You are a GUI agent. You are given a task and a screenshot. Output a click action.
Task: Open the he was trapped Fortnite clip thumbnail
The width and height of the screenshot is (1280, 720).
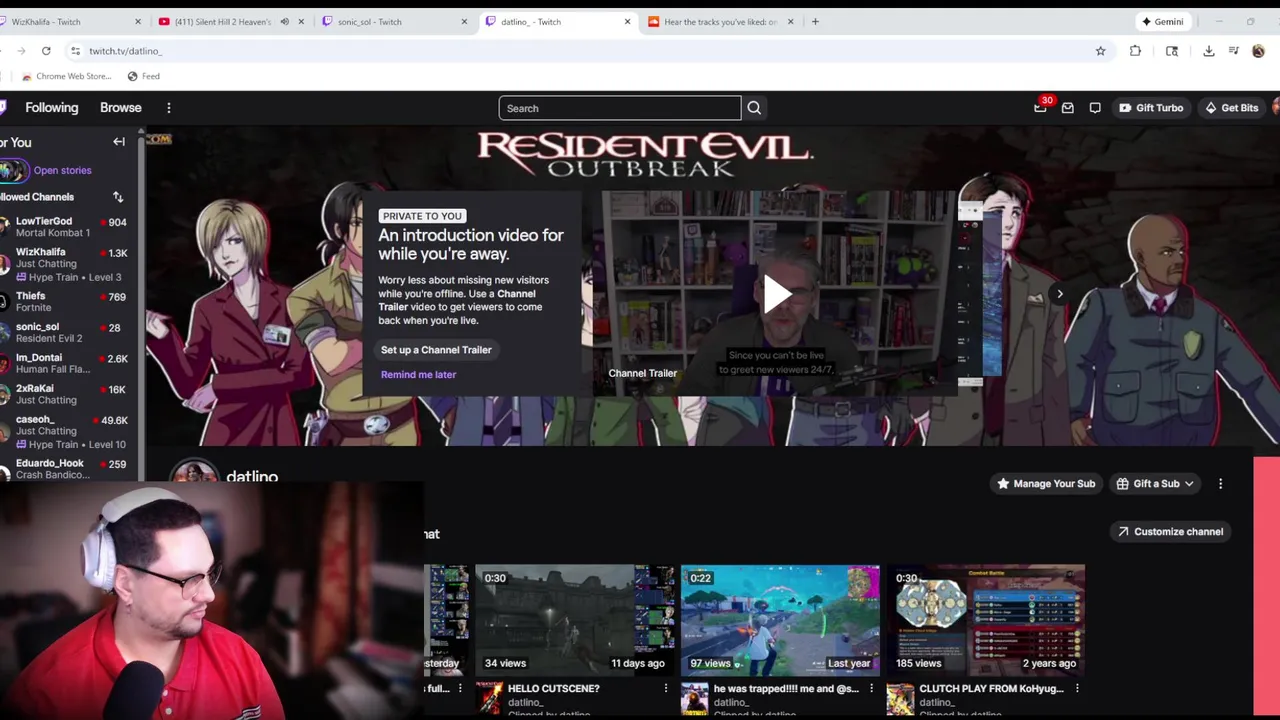[x=780, y=620]
